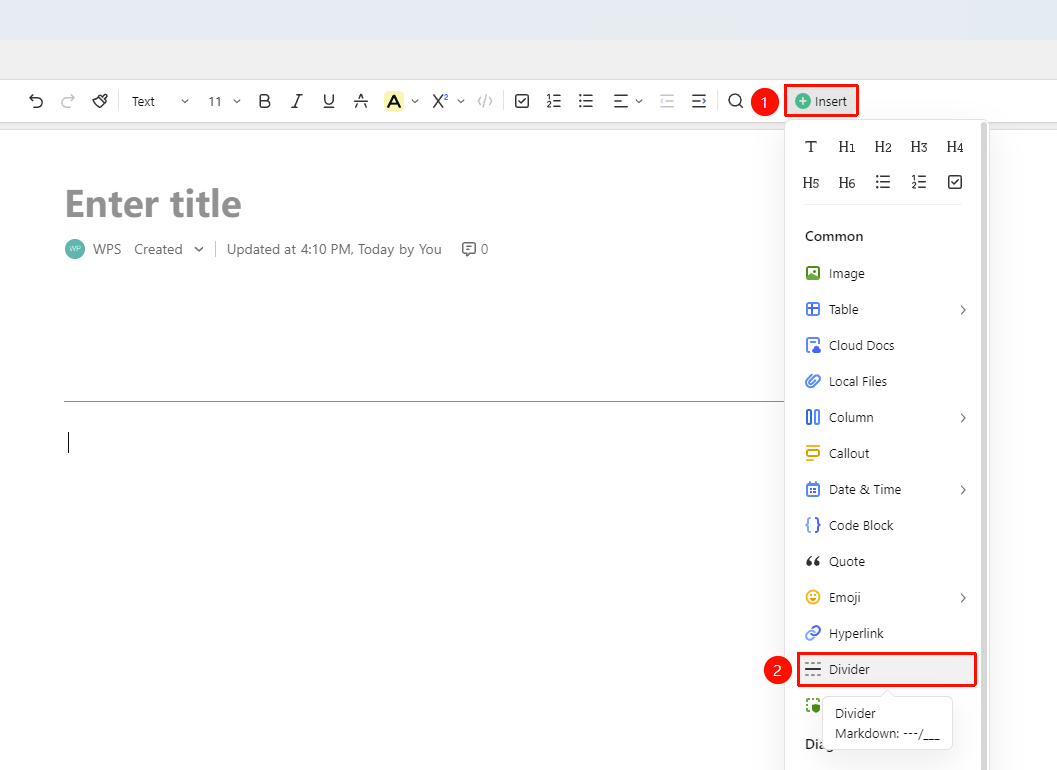The image size is (1057, 770).
Task: Click the superscript X² icon
Action: (440, 101)
